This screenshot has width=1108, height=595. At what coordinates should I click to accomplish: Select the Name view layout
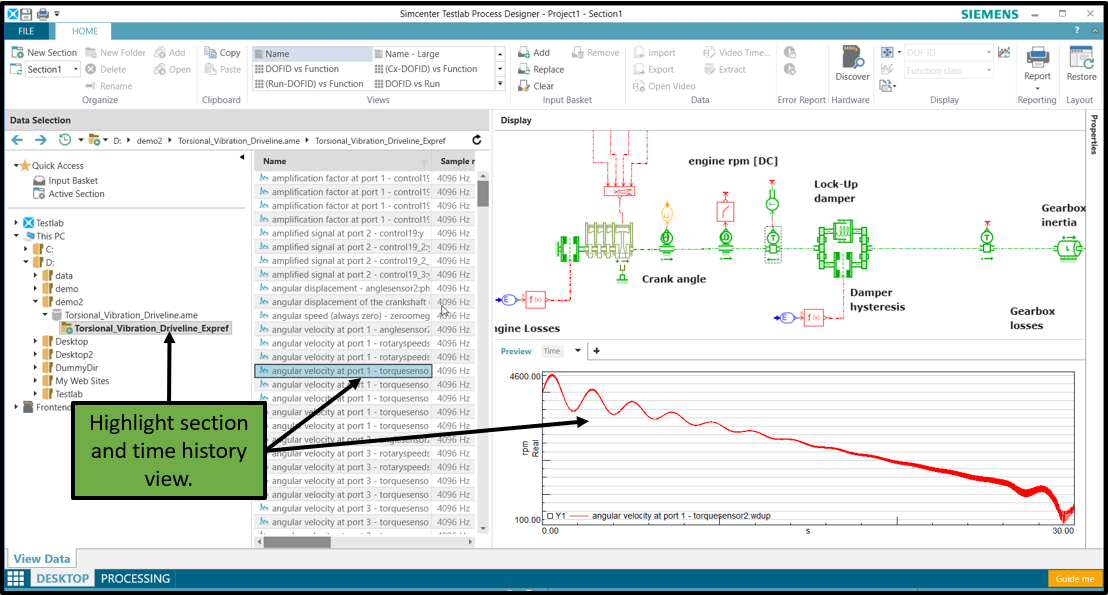coord(312,54)
